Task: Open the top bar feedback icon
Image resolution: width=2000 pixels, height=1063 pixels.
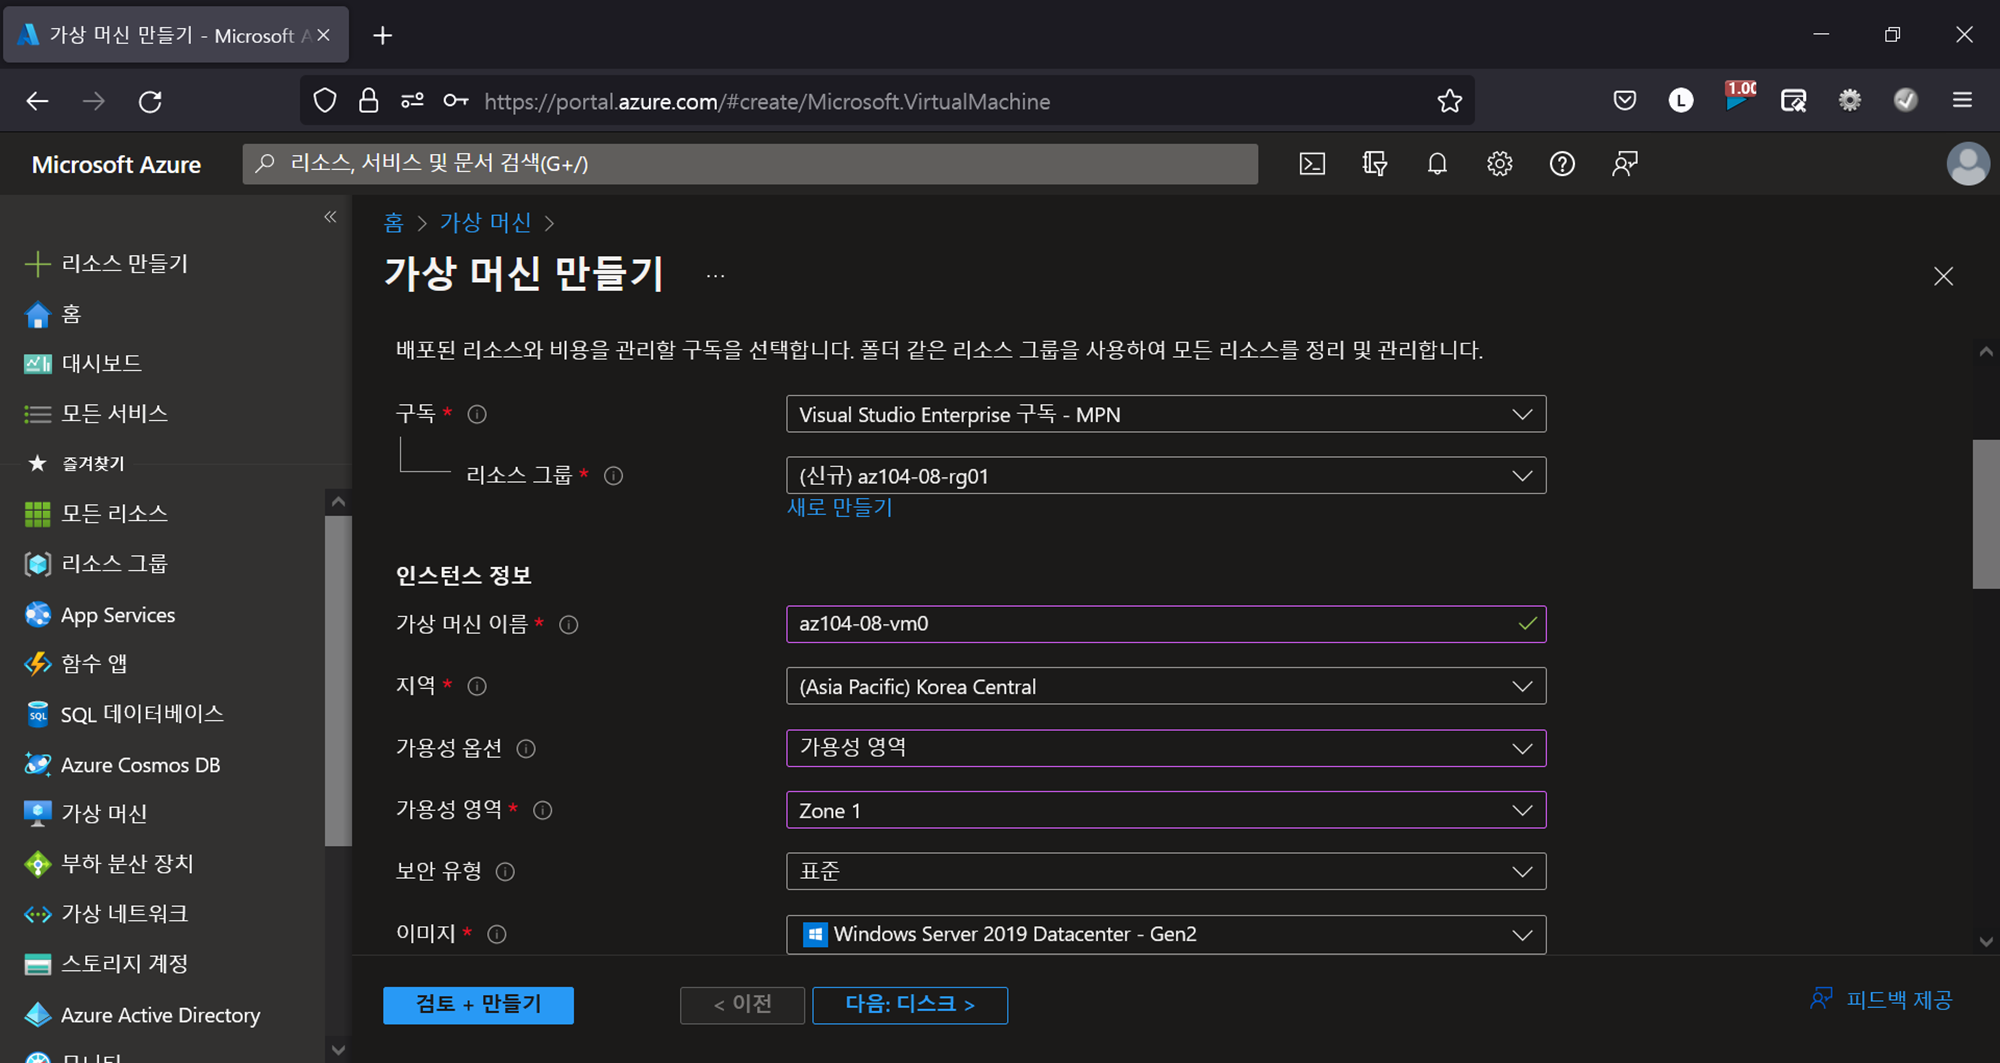Action: pos(1625,164)
